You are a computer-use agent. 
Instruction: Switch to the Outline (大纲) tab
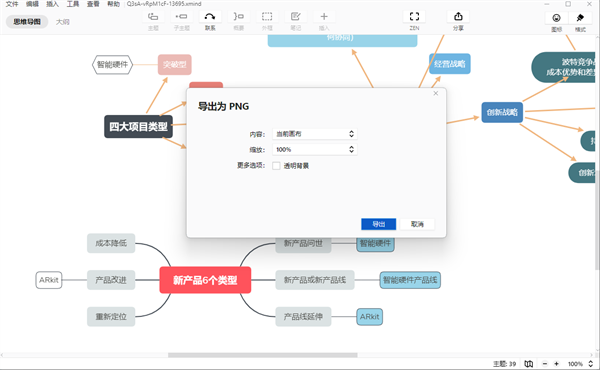click(62, 22)
